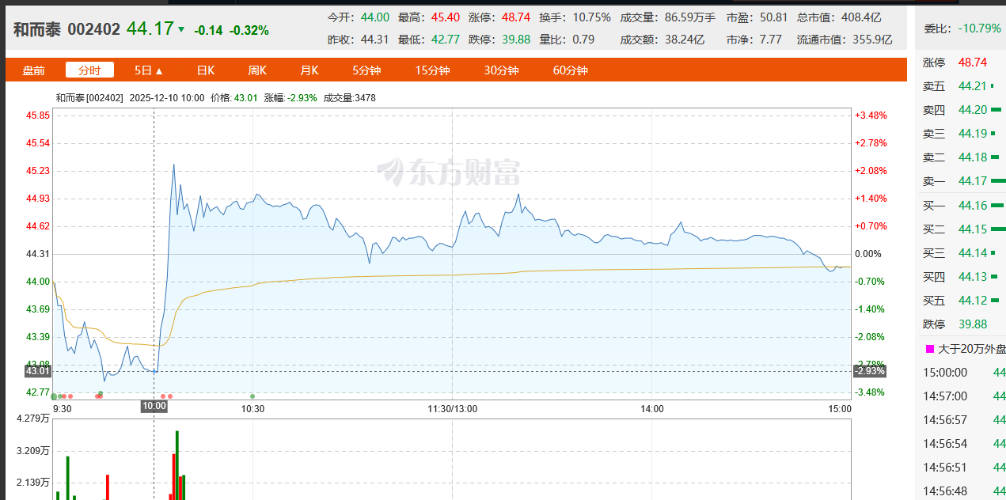Switch chart to 60分钟 interval
This screenshot has height=500, width=1006.
(570, 71)
